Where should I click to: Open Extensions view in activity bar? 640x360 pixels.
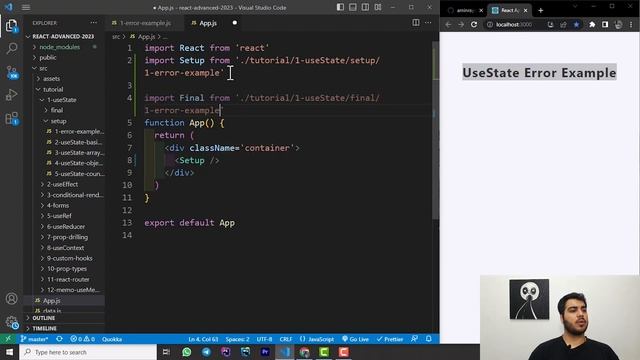pyautogui.click(x=11, y=118)
